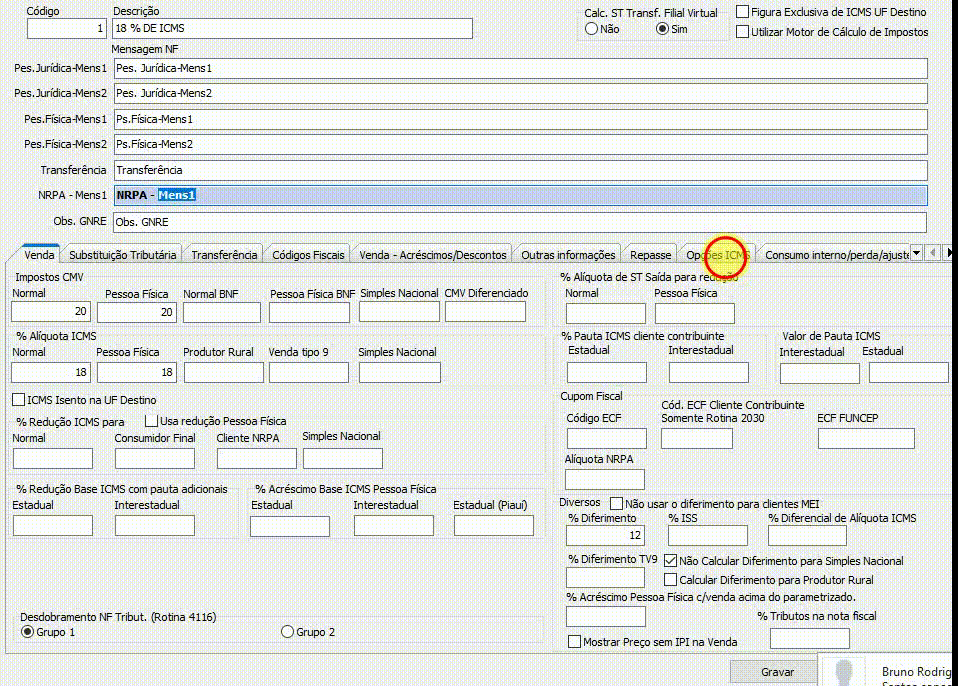Click the 'Obs. GNRE' input field
Screen dimensions: 958x686
click(520, 222)
